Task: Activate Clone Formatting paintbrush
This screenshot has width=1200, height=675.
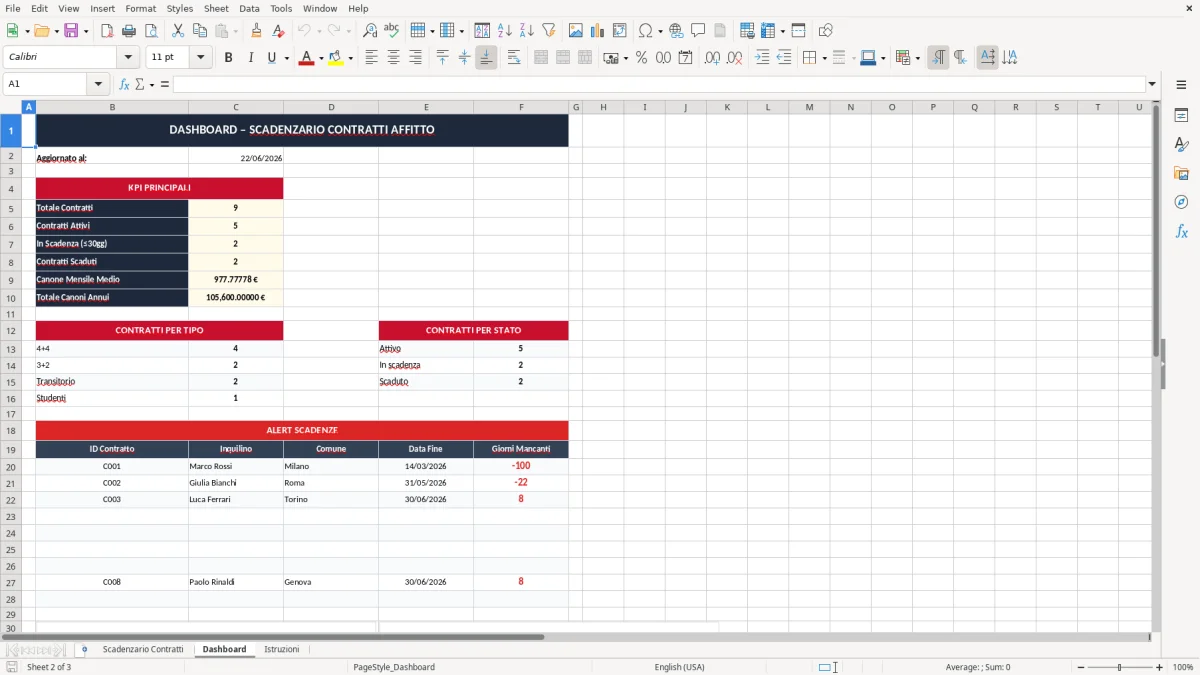Action: (256, 31)
